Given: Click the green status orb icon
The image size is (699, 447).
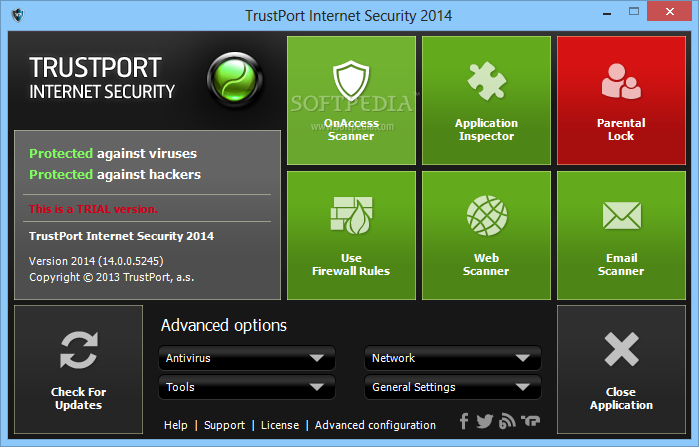Looking at the screenshot, I should pos(235,80).
